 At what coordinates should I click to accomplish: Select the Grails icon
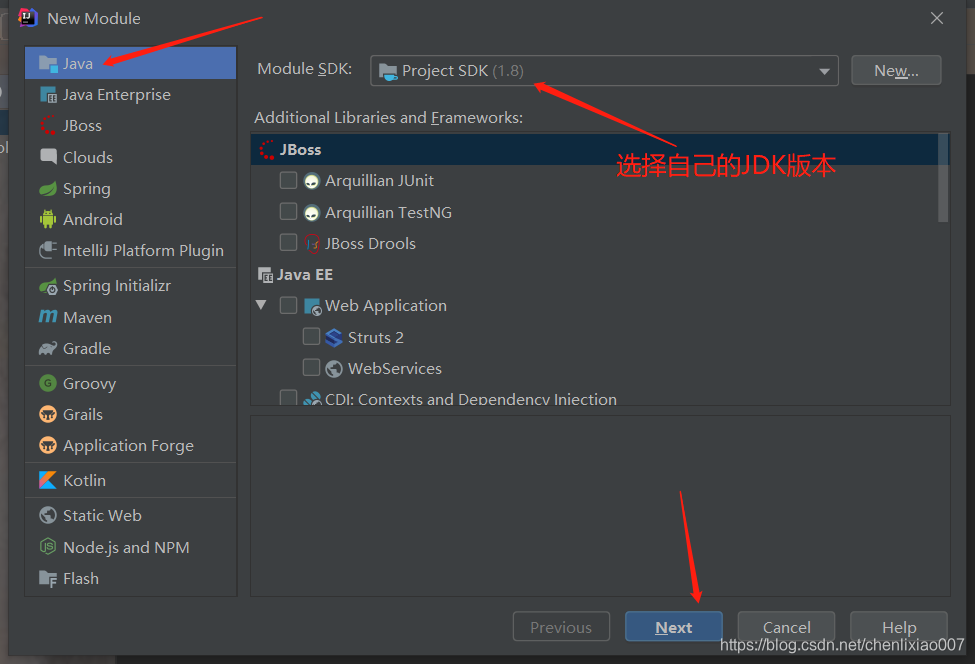pyautogui.click(x=48, y=414)
